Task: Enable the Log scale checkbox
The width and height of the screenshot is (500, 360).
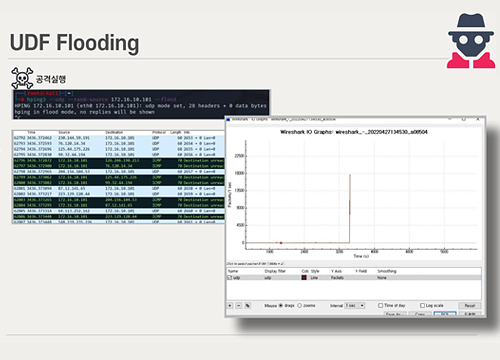Action: 422,305
